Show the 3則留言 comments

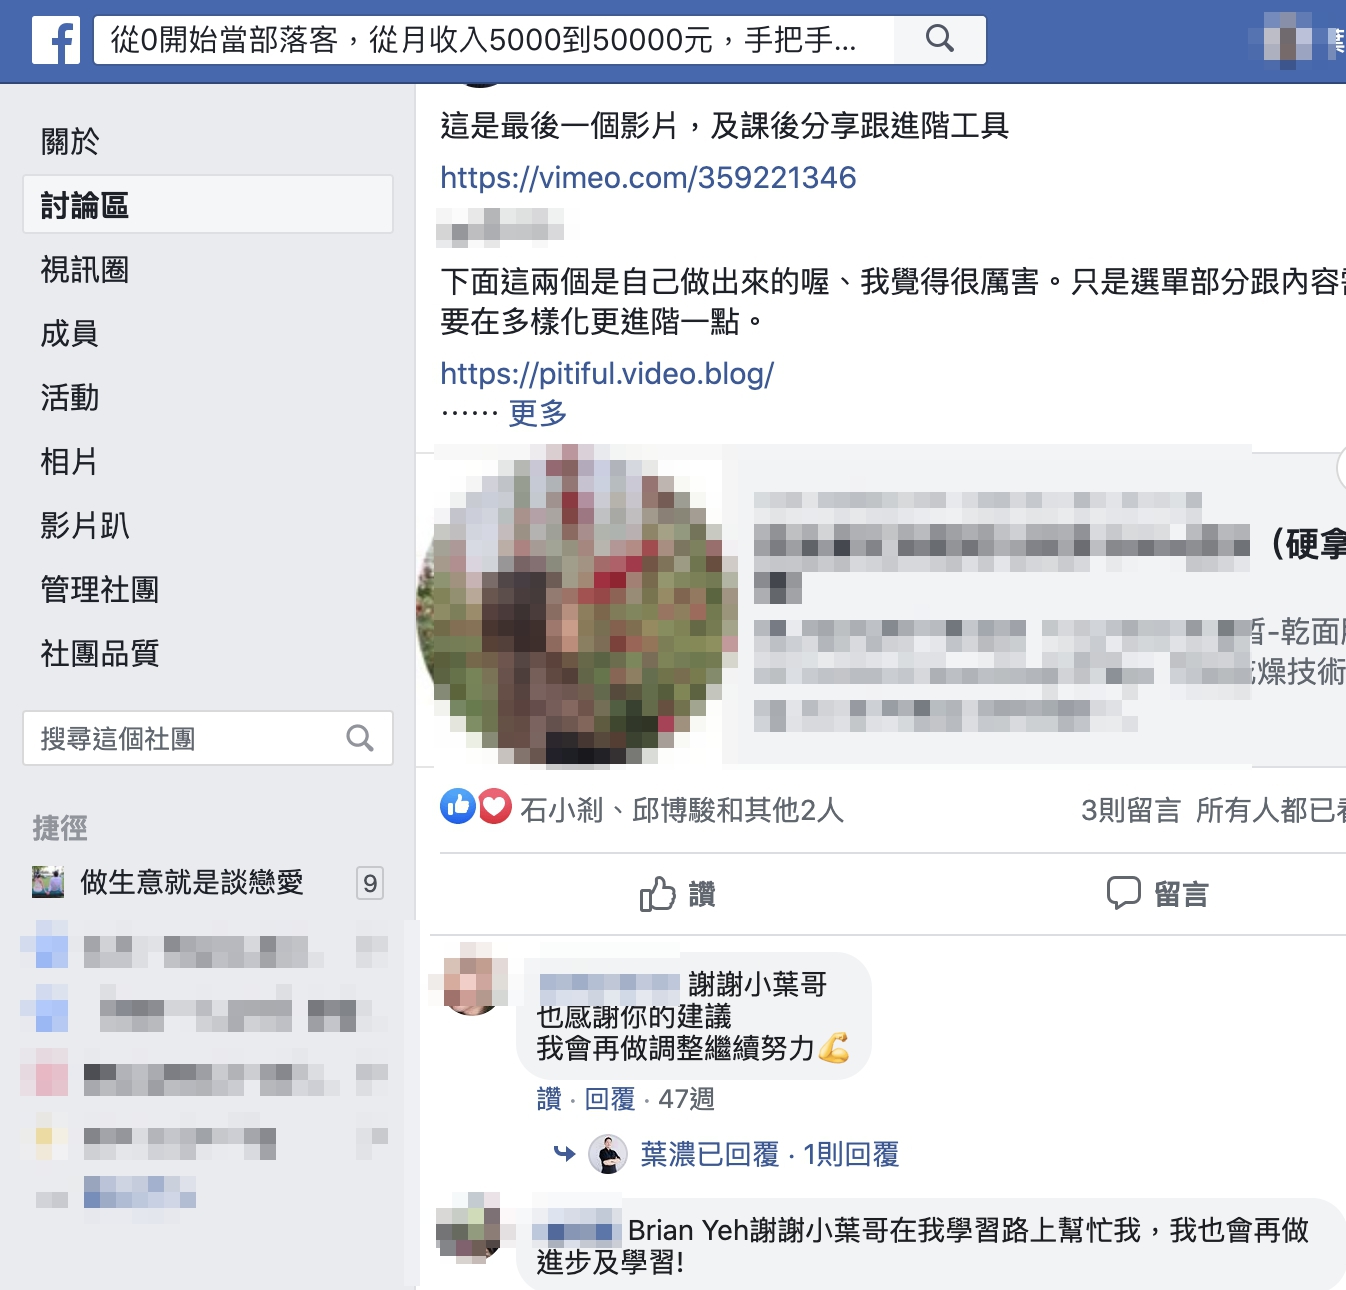click(1130, 810)
